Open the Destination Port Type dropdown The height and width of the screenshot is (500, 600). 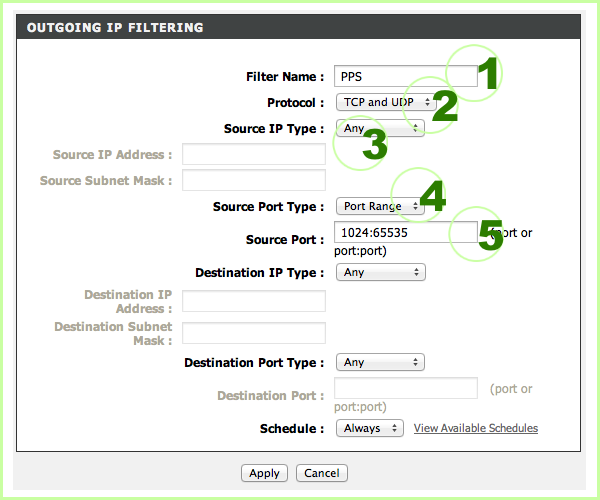pos(381,363)
